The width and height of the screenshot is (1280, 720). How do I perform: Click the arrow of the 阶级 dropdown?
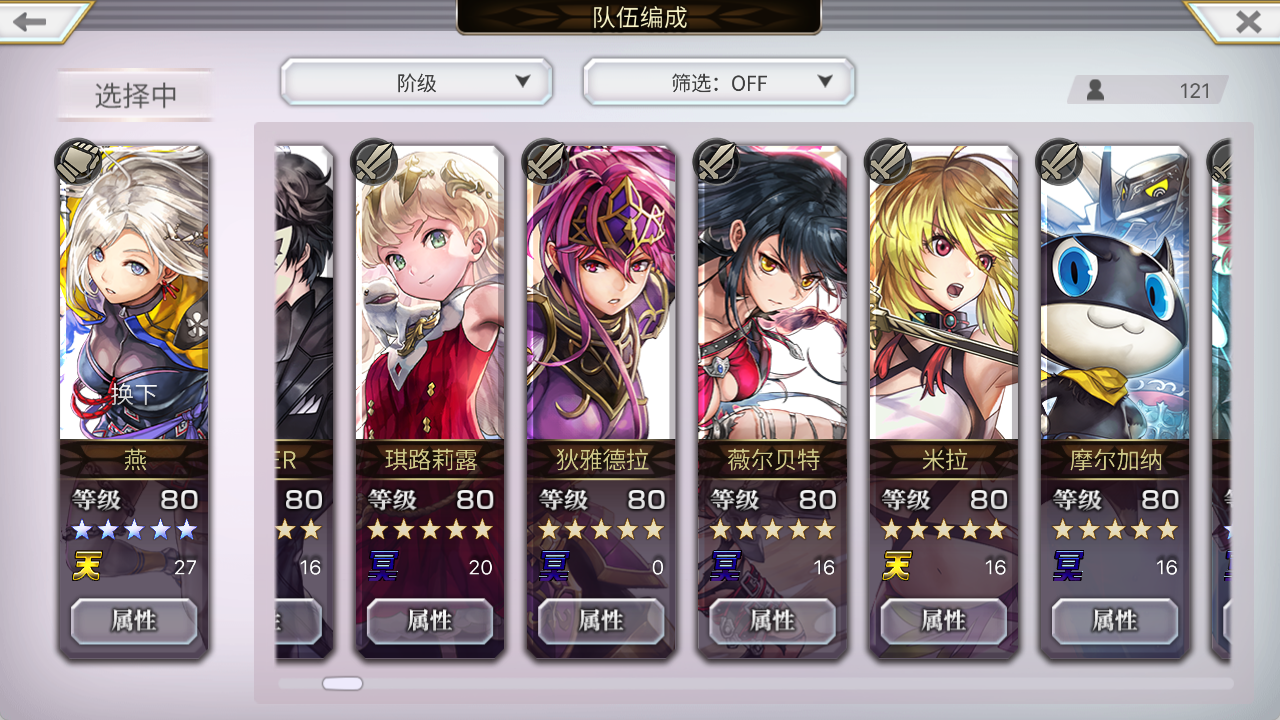click(x=521, y=81)
